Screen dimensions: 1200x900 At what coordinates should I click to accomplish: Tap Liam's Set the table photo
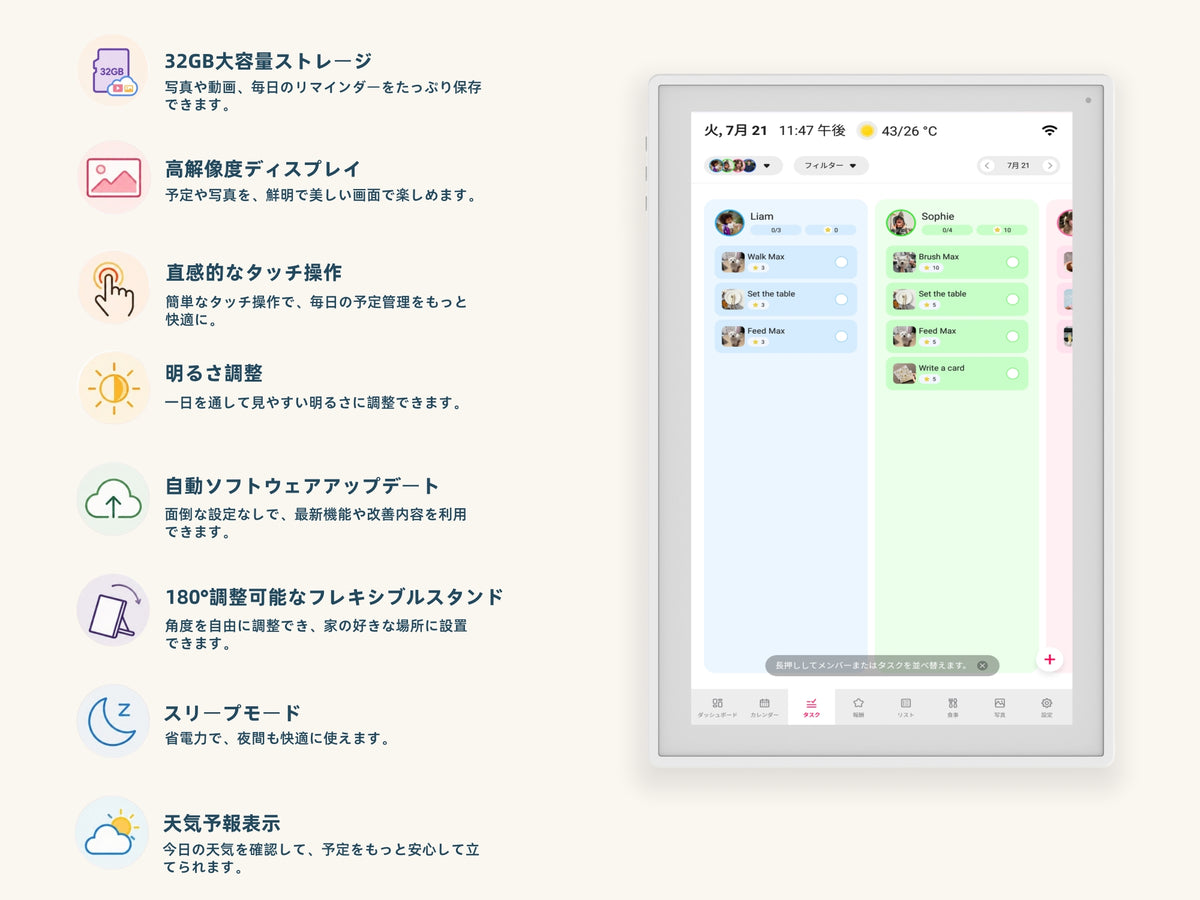click(733, 299)
